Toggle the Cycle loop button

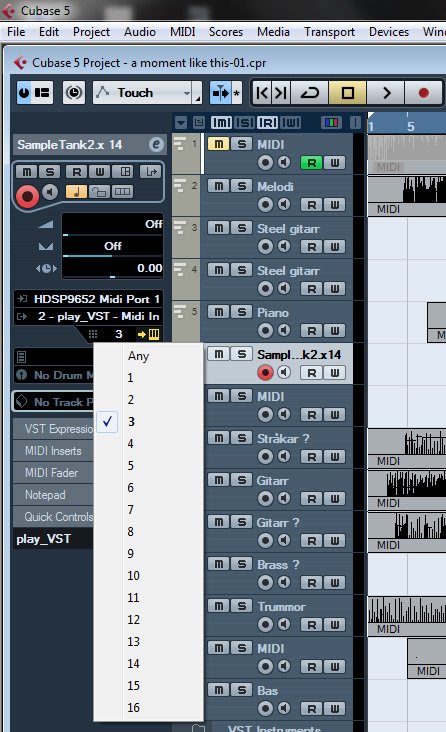pos(310,92)
